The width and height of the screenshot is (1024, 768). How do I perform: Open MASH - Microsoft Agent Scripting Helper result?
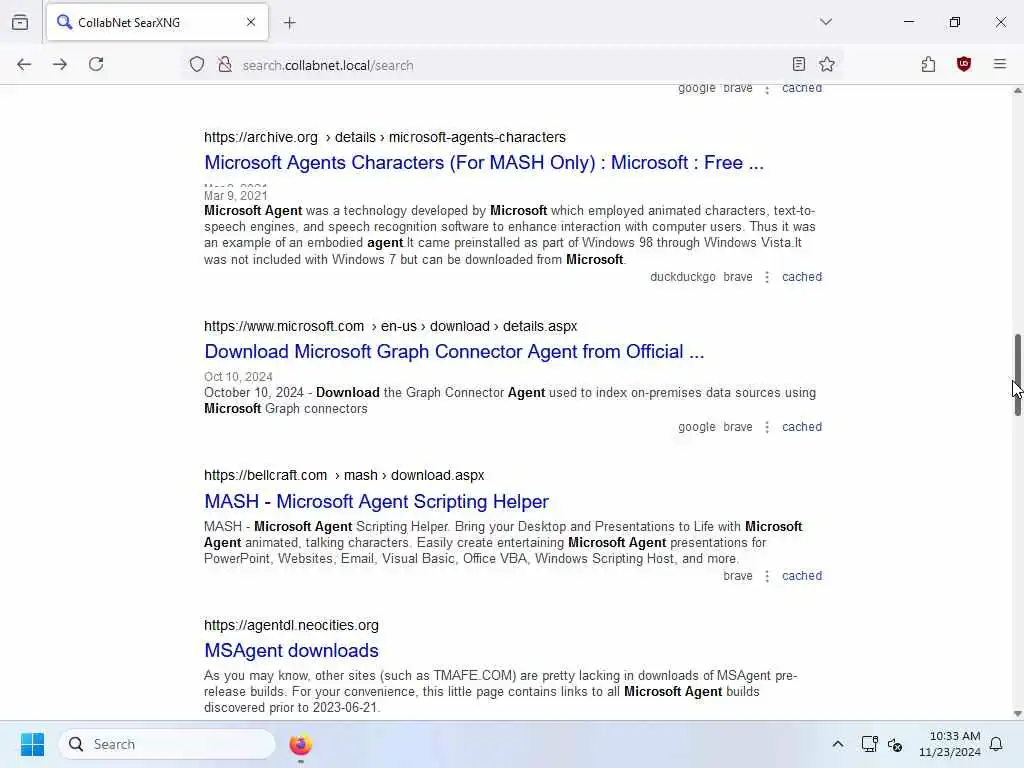376,502
